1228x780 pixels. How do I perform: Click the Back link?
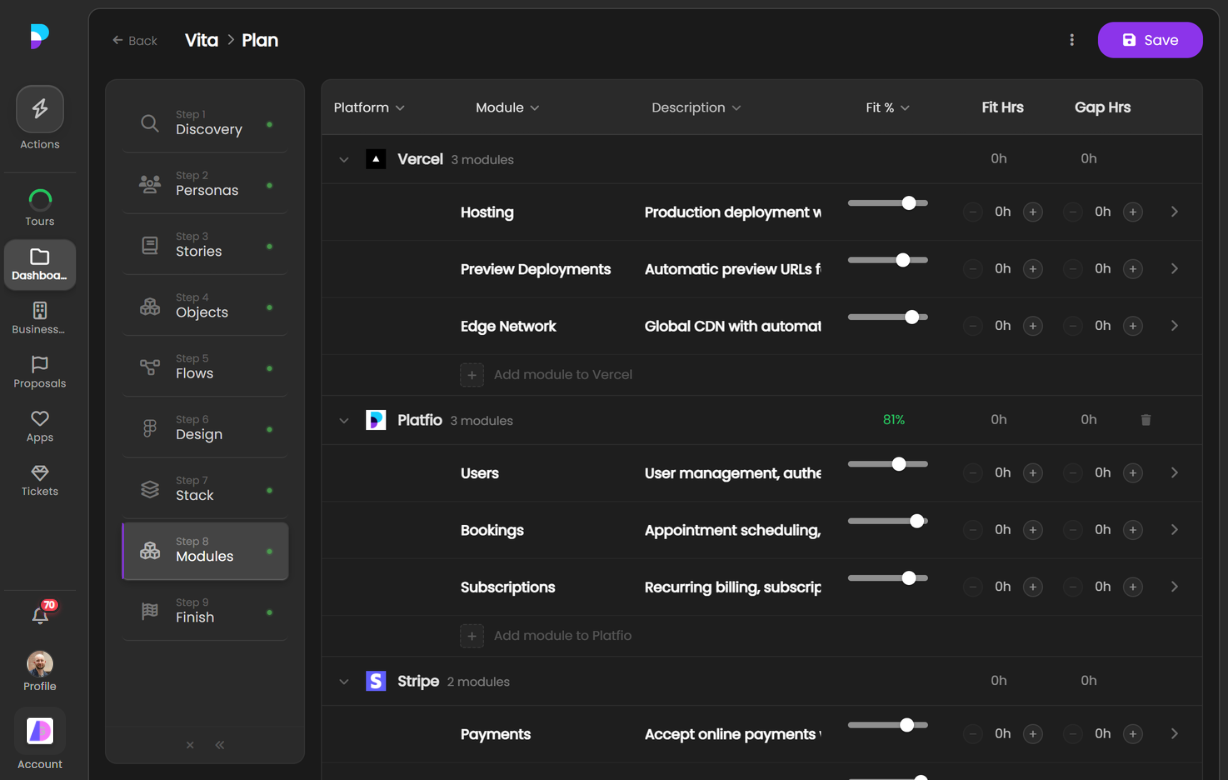134,40
